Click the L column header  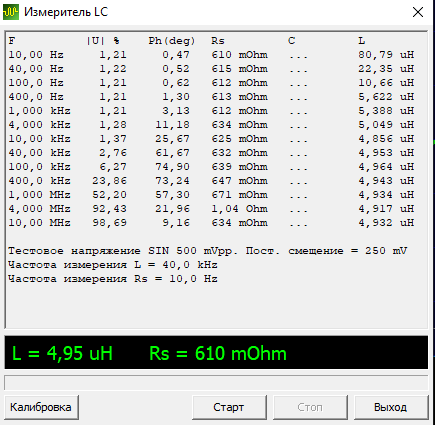[x=362, y=41]
